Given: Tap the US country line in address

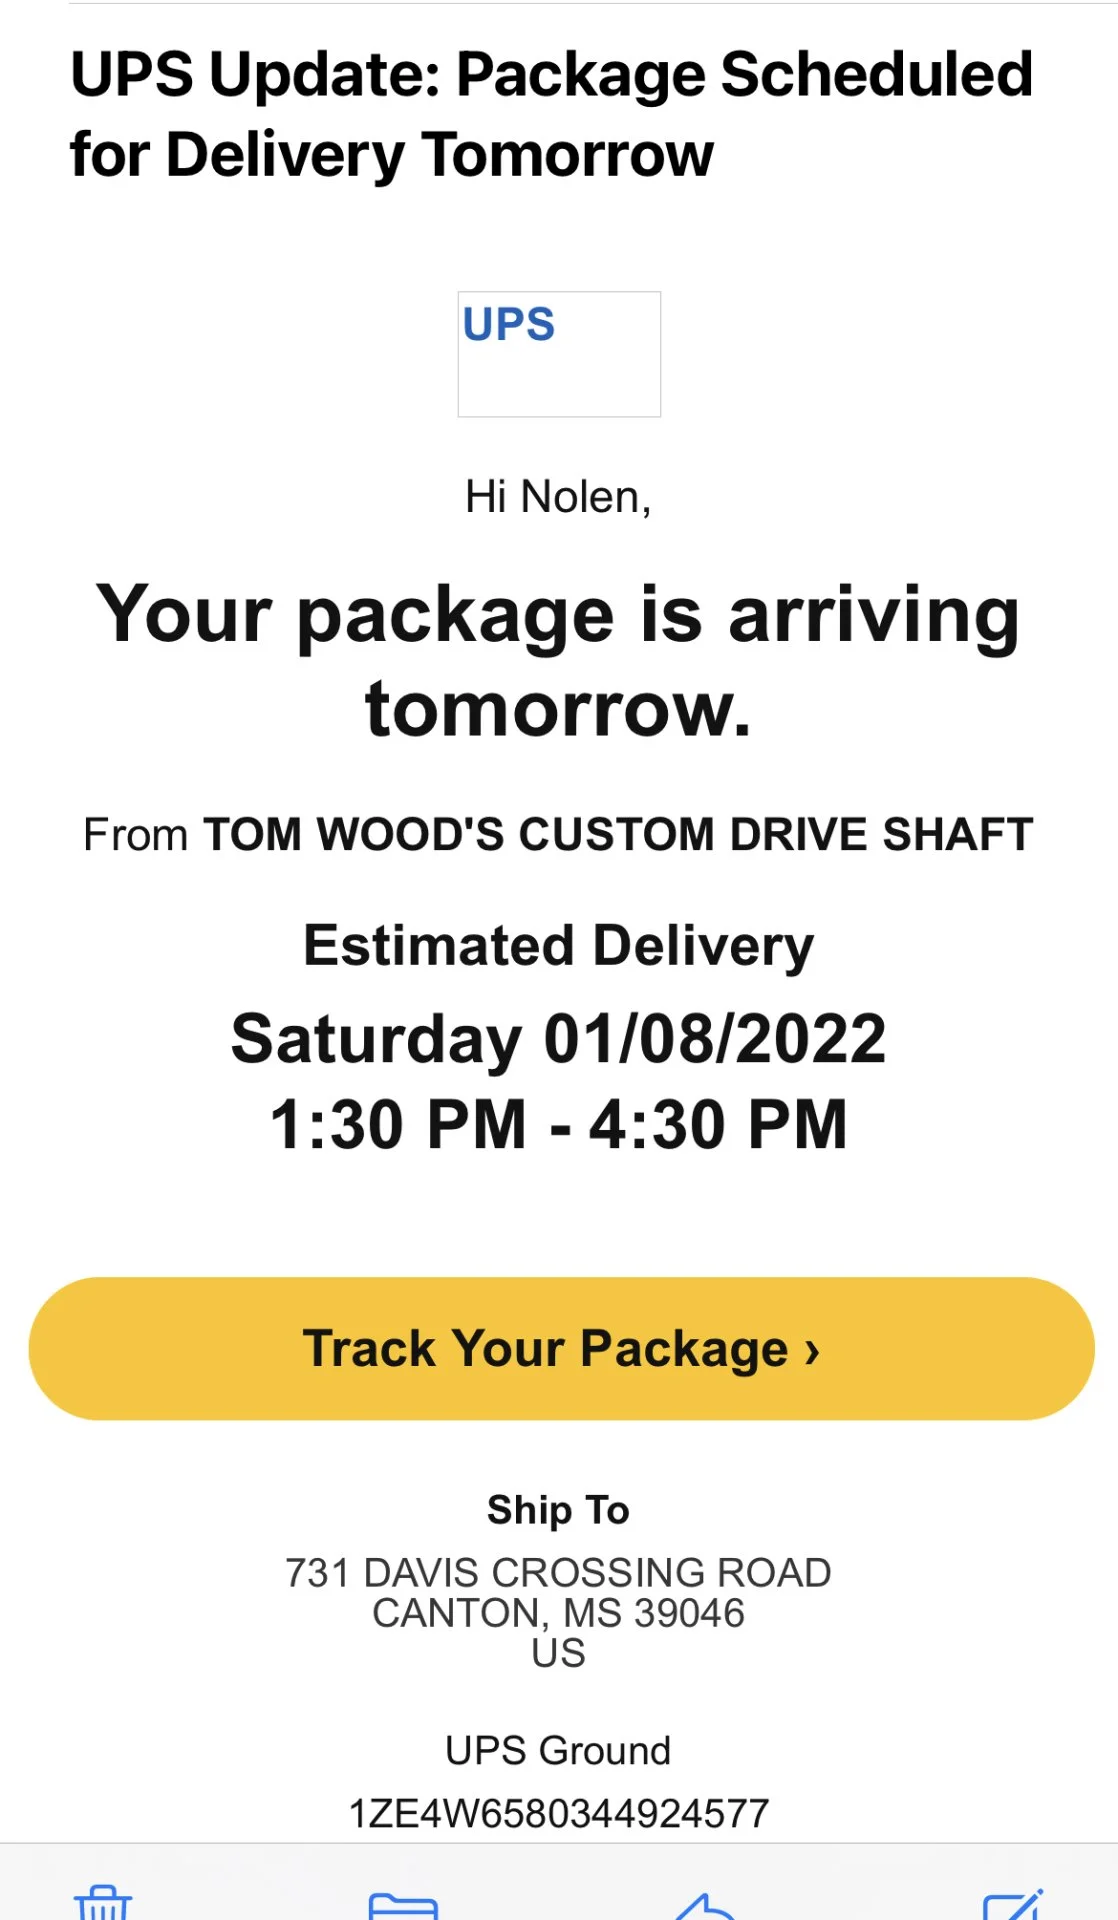Looking at the screenshot, I should 558,1653.
